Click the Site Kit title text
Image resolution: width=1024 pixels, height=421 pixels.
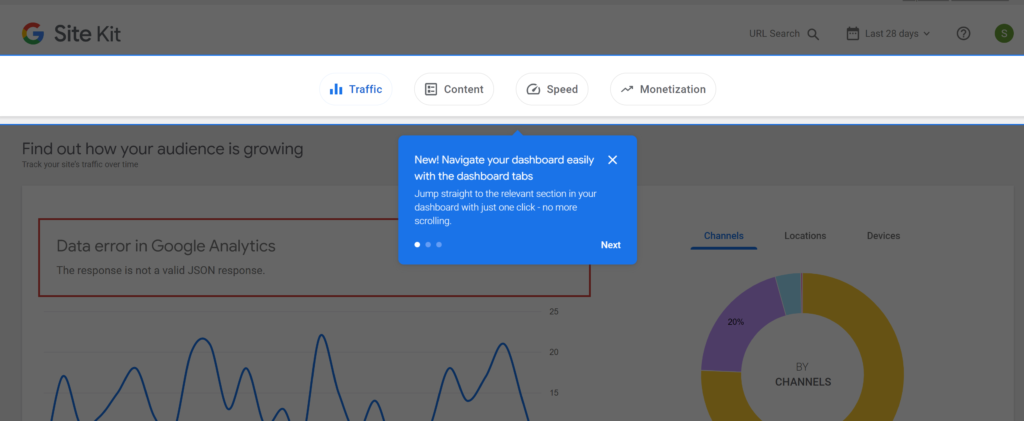[x=88, y=34]
